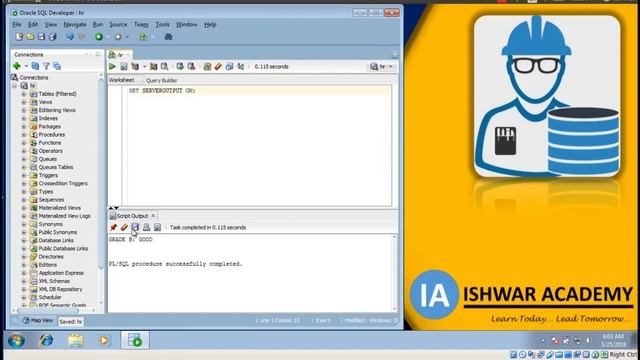
Task: Click the Map View tab at bottom
Action: 38,320
